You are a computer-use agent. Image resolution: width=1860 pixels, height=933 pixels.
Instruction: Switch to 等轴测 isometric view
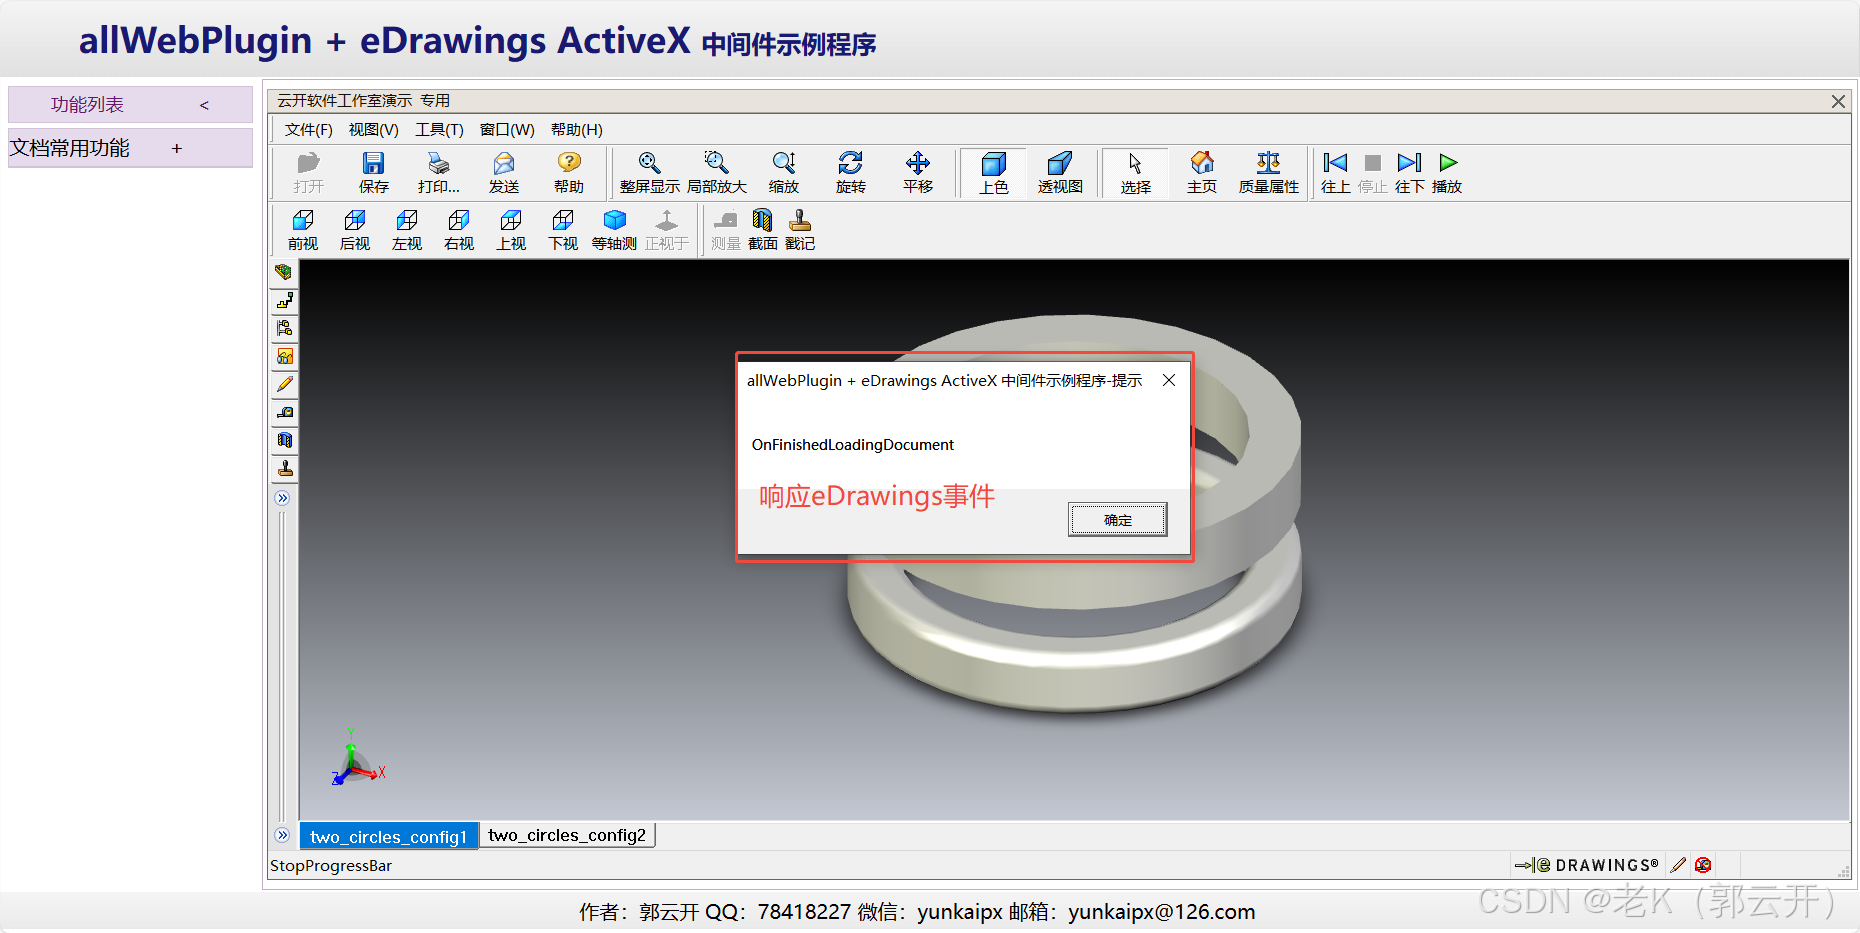point(614,230)
